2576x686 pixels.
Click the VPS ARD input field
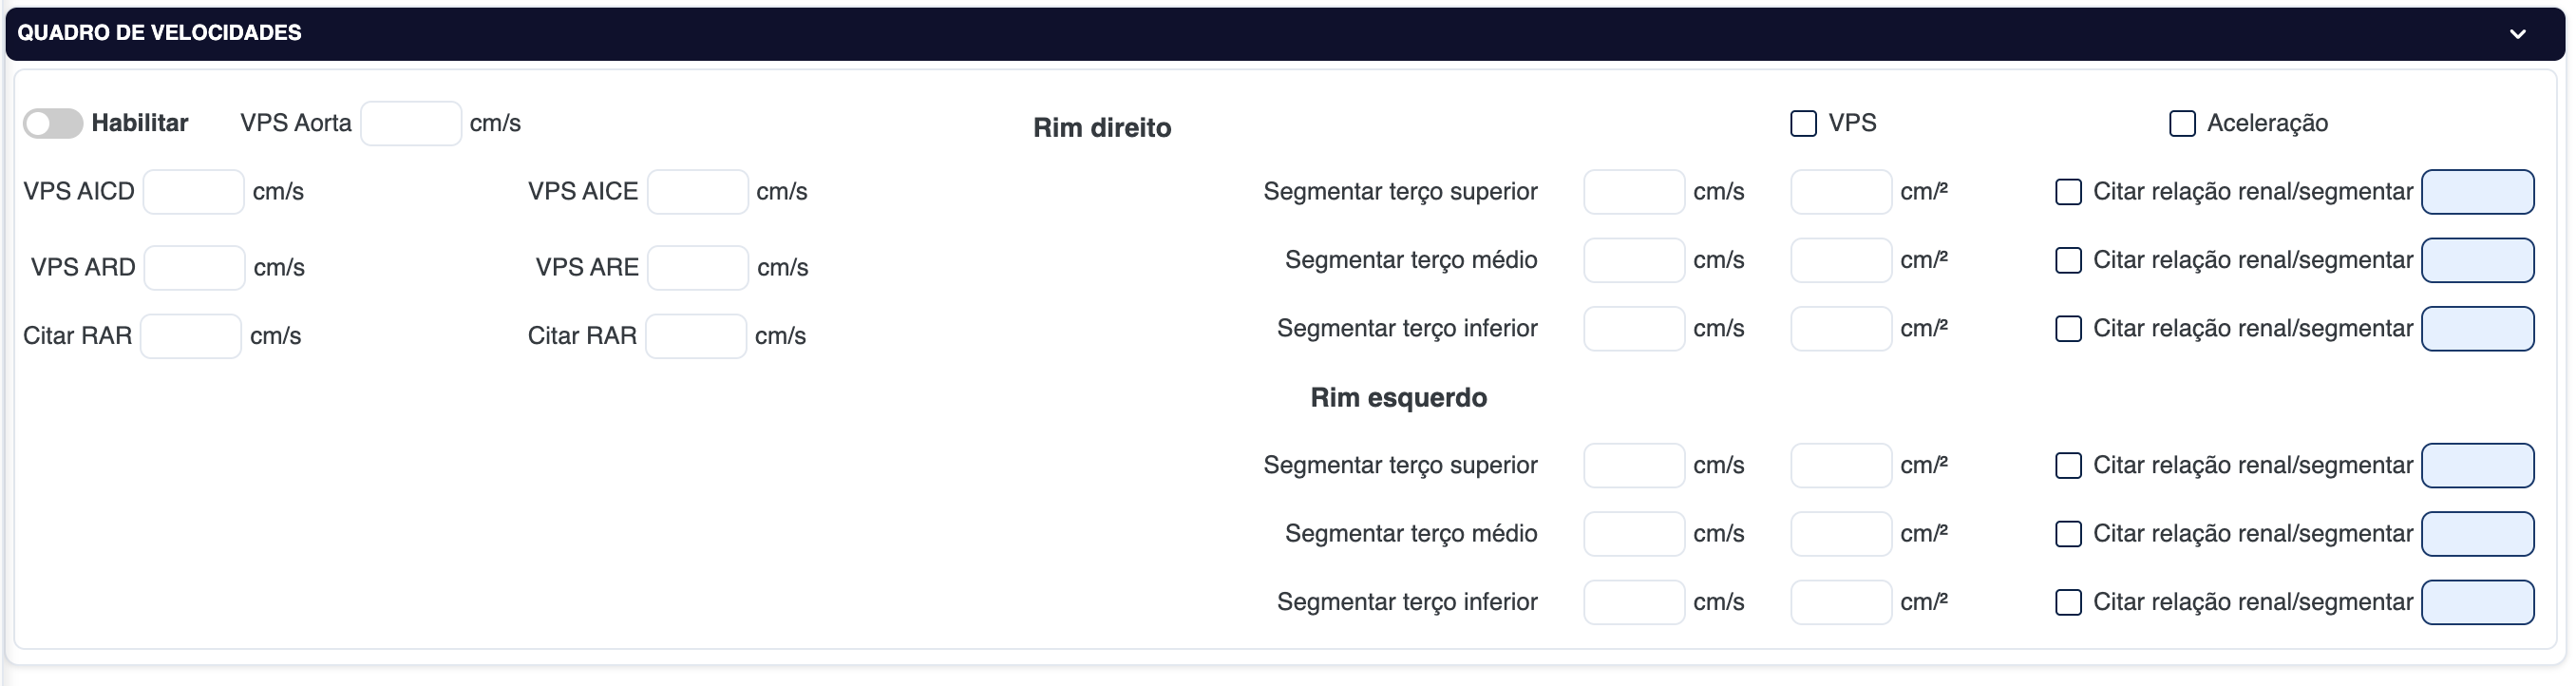pyautogui.click(x=194, y=268)
